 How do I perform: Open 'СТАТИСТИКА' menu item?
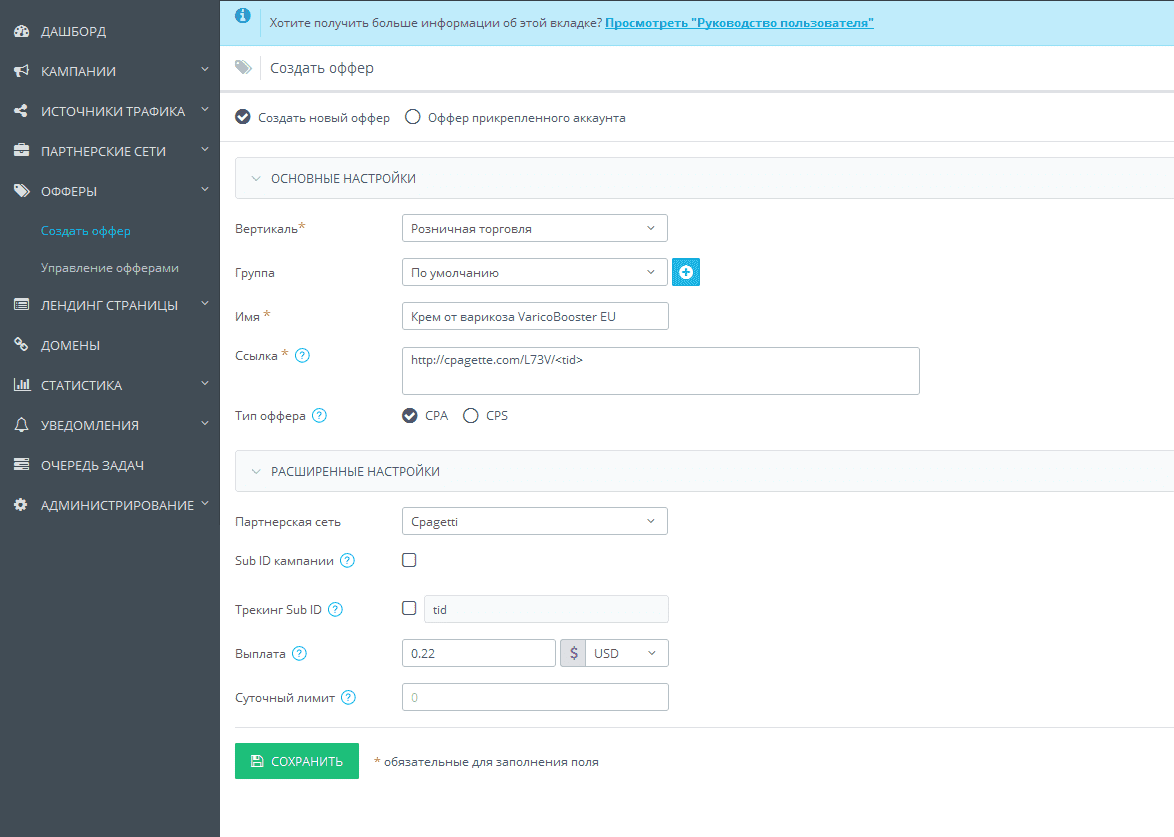point(82,386)
